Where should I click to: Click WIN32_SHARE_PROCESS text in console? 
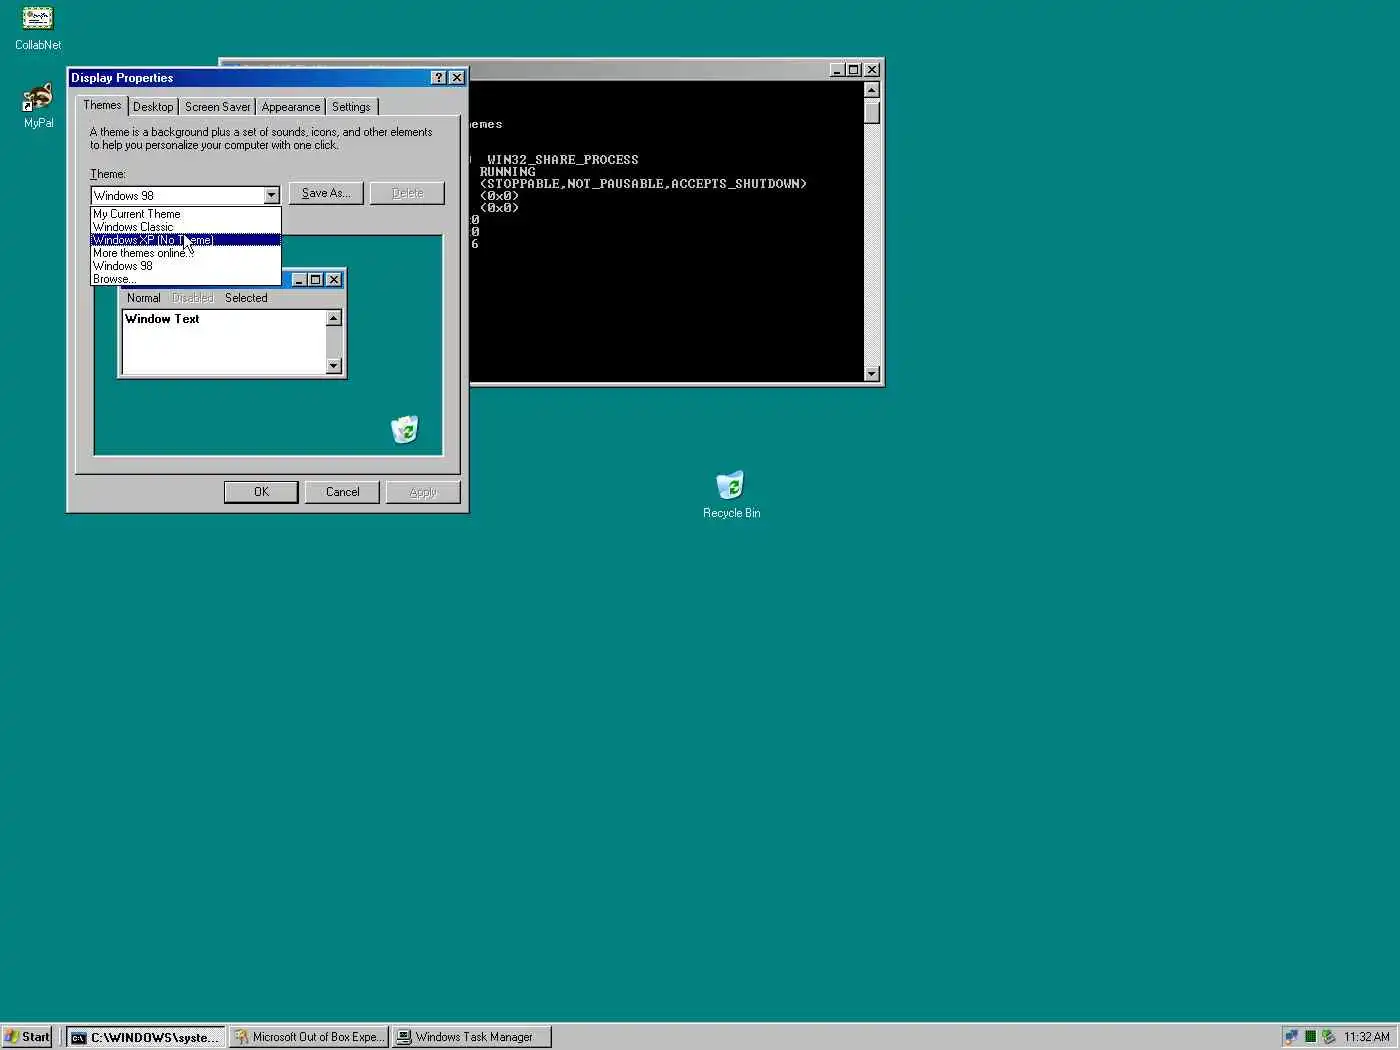point(562,160)
